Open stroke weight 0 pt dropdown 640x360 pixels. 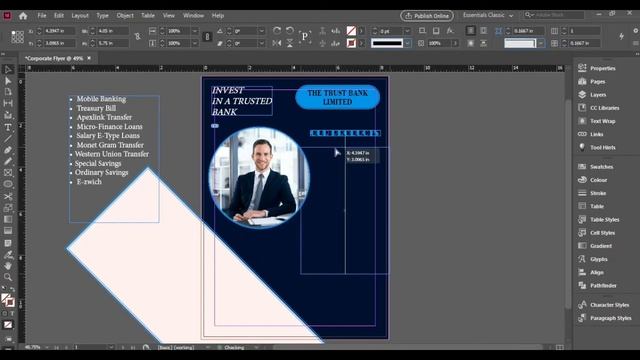407,31
